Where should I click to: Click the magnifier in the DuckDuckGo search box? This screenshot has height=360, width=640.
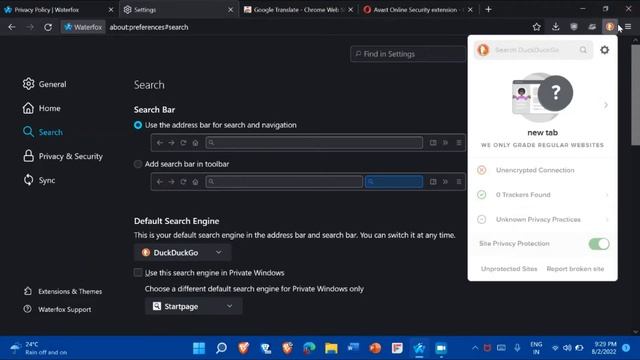click(583, 50)
